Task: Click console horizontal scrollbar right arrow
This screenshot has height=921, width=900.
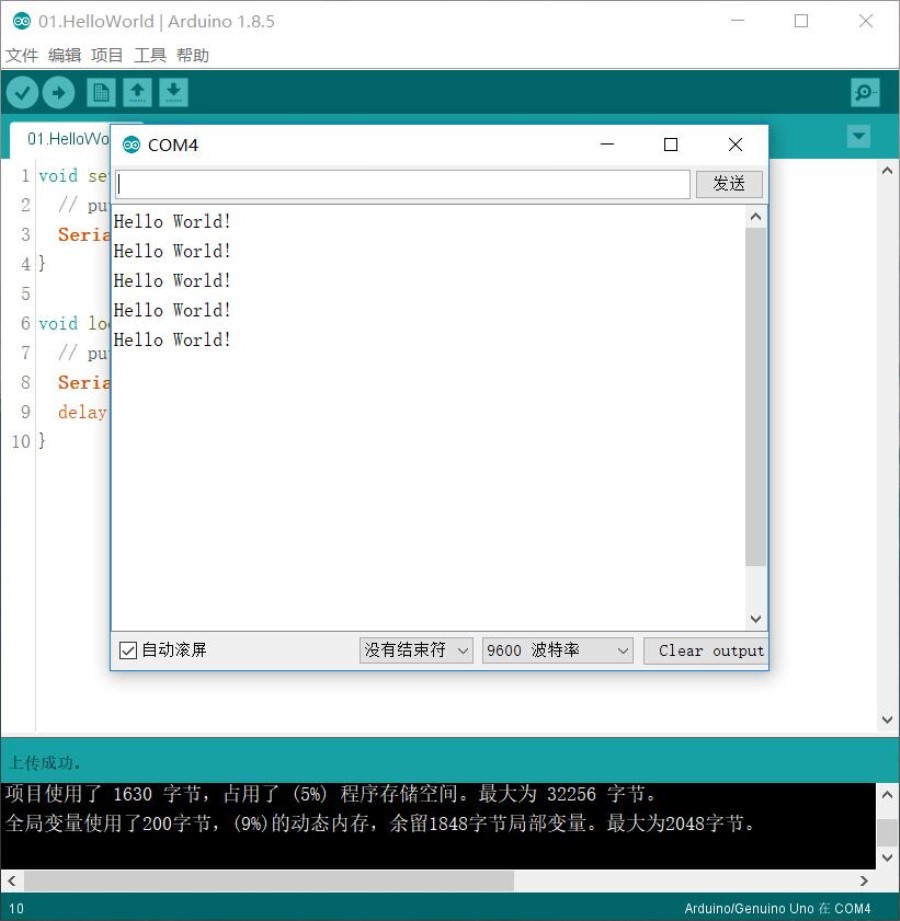Action: coord(864,880)
